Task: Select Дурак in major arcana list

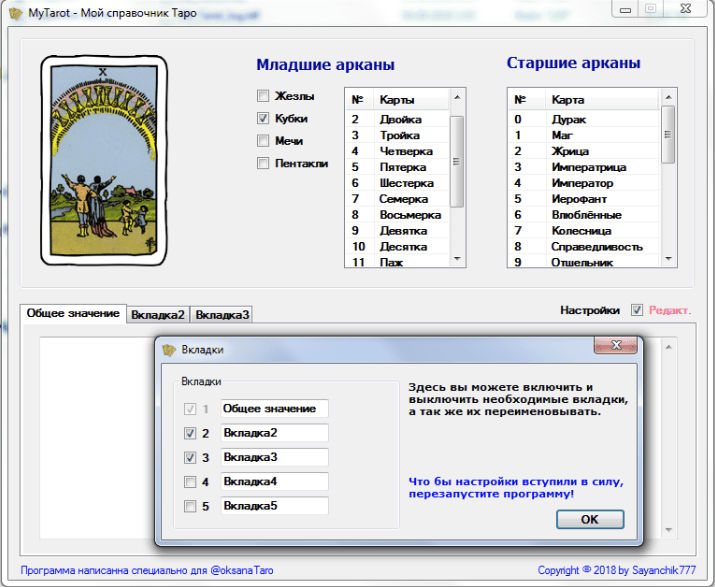Action: coord(584,119)
